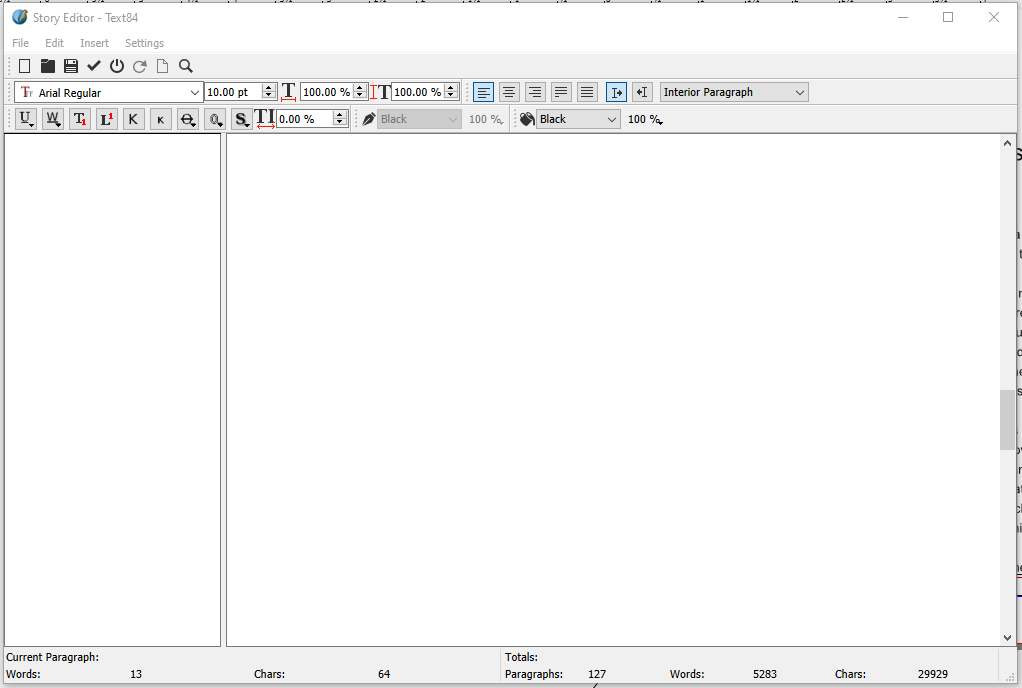This screenshot has width=1022, height=688.
Task: Toggle the Underline text button
Action: [26, 119]
